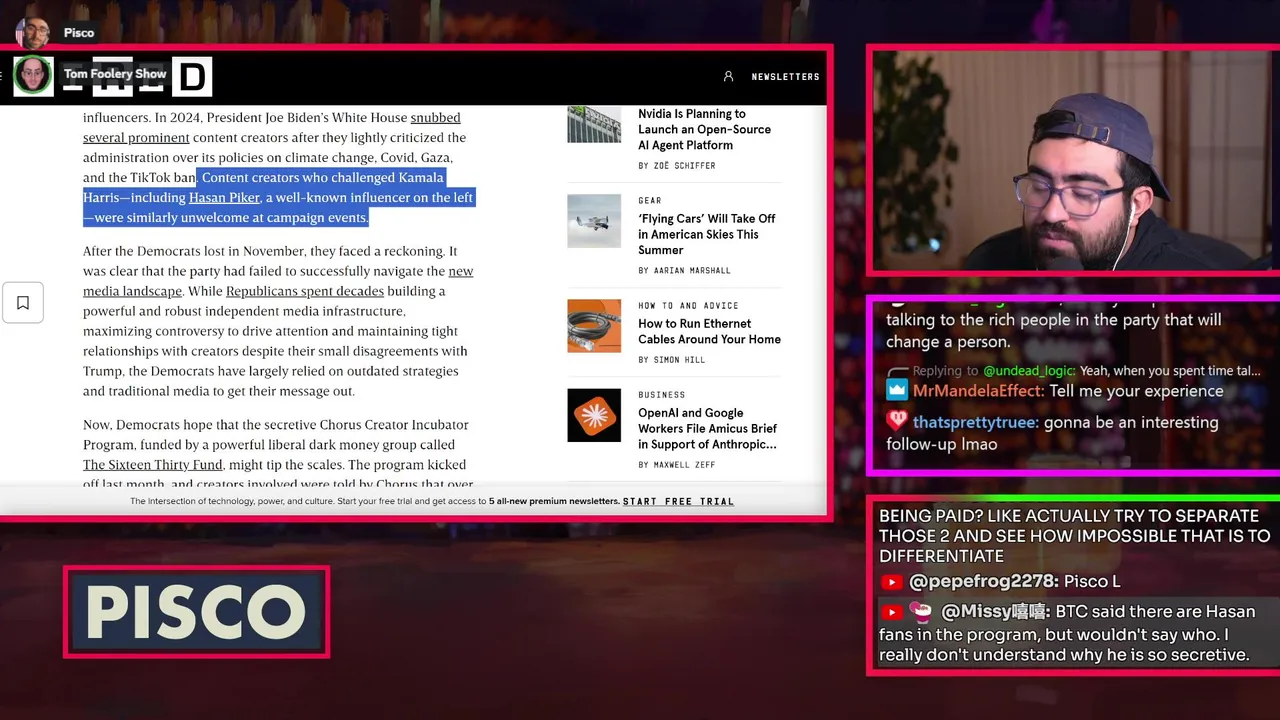Open the 'Hasan Piker' hyperlink
The width and height of the screenshot is (1280, 720).
224,198
